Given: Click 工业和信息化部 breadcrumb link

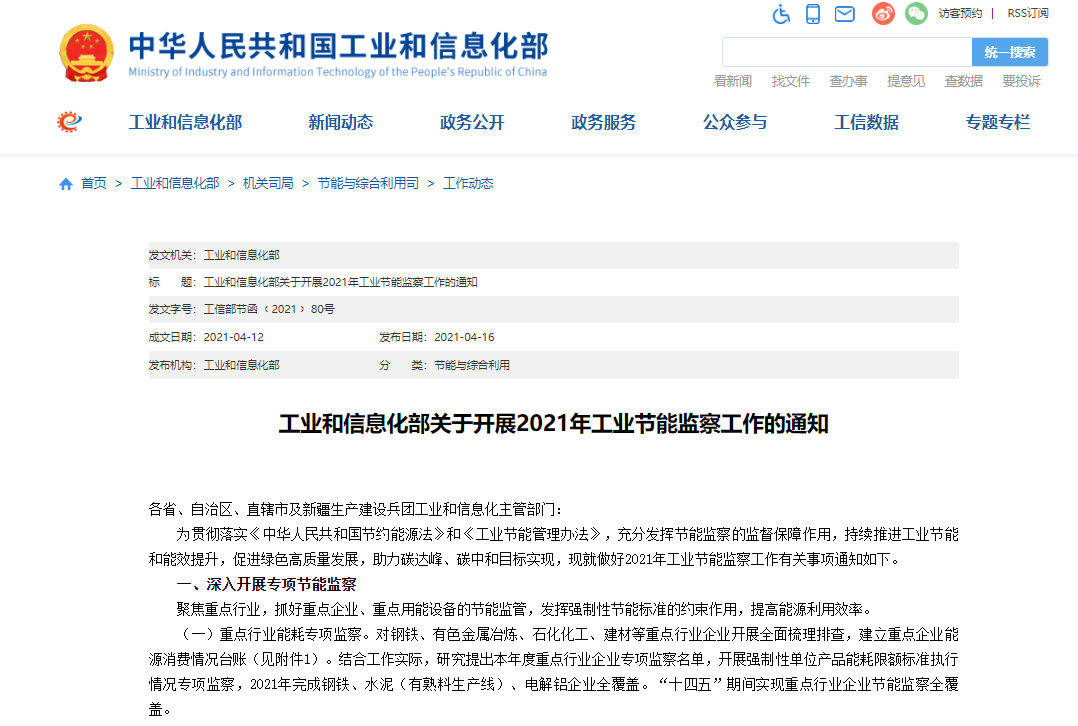Looking at the screenshot, I should (175, 184).
